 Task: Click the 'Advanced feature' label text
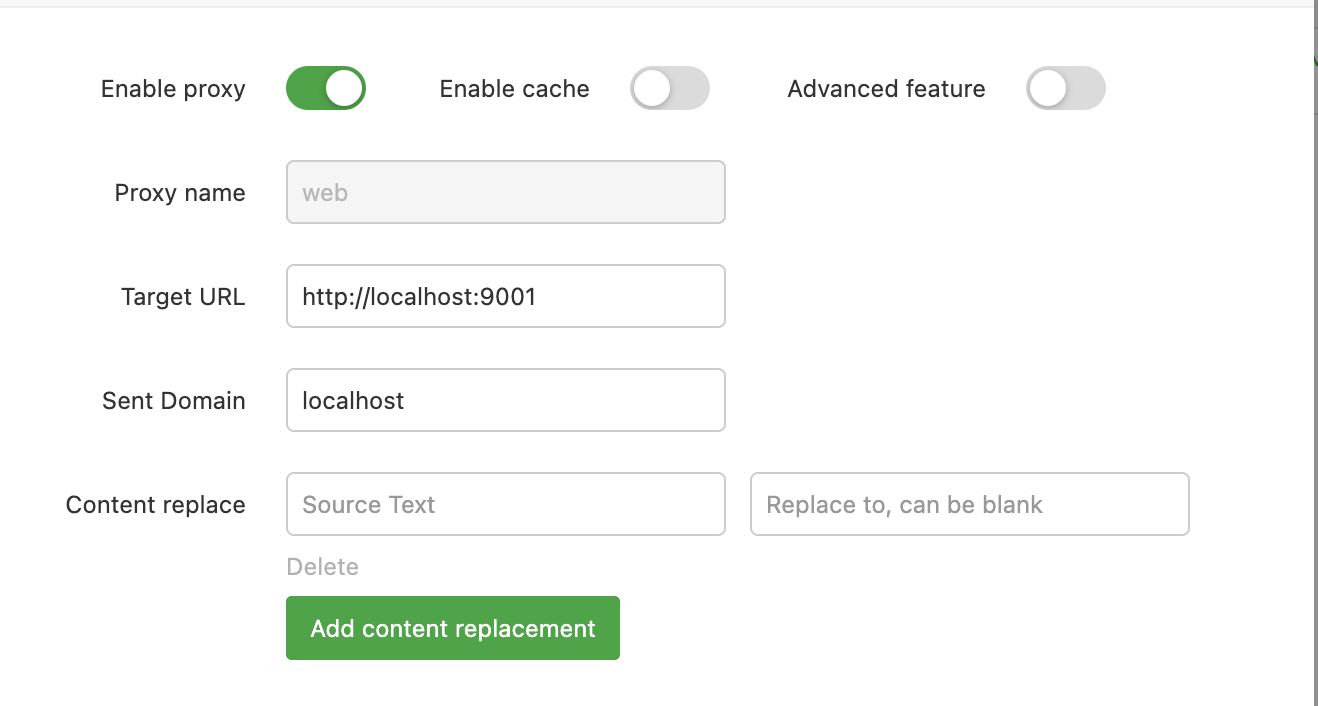pos(887,89)
